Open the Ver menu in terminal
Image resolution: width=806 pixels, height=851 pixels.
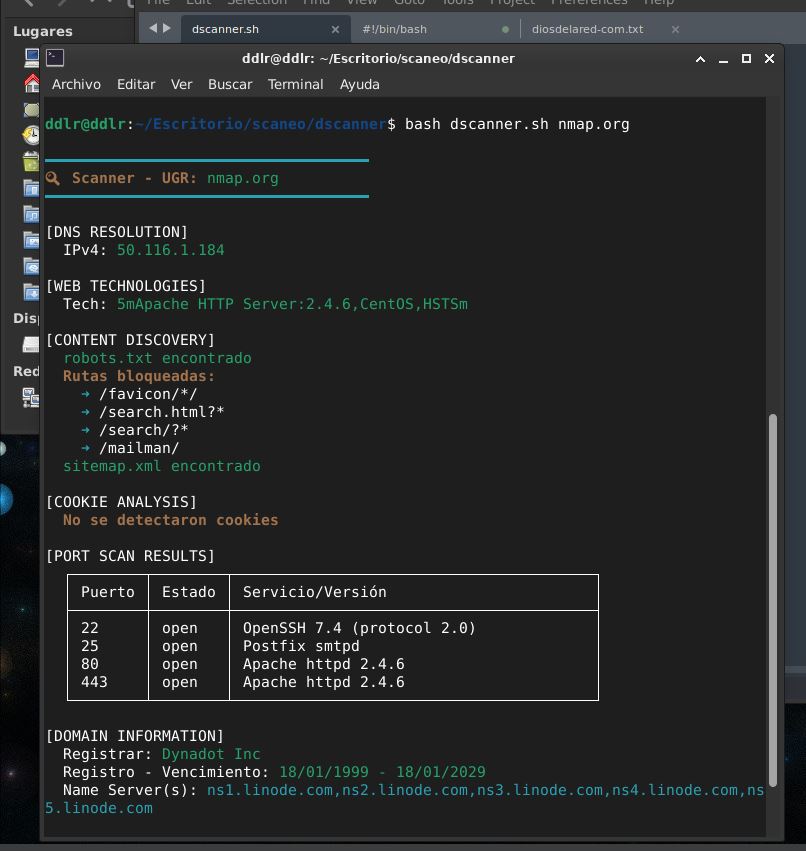click(181, 85)
